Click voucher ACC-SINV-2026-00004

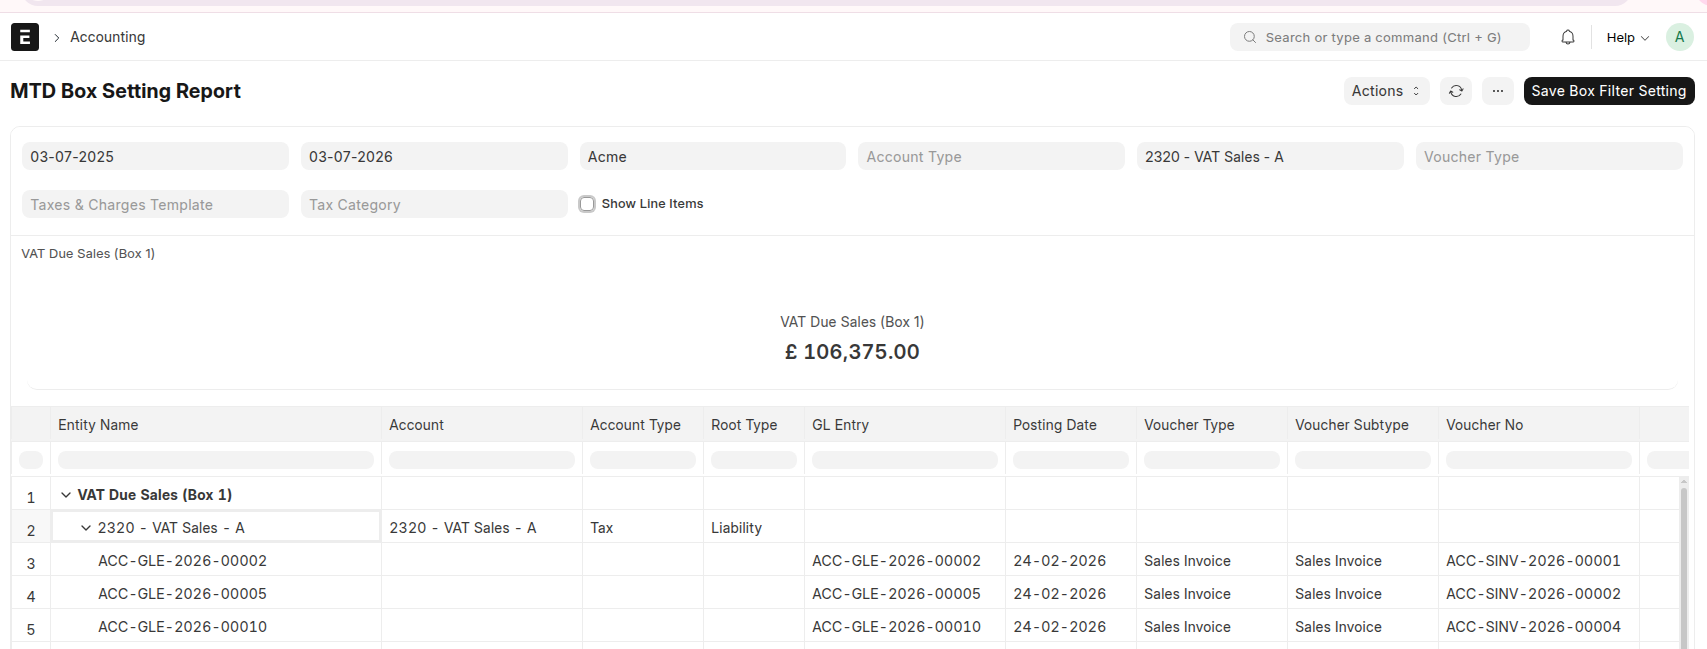(x=1533, y=627)
